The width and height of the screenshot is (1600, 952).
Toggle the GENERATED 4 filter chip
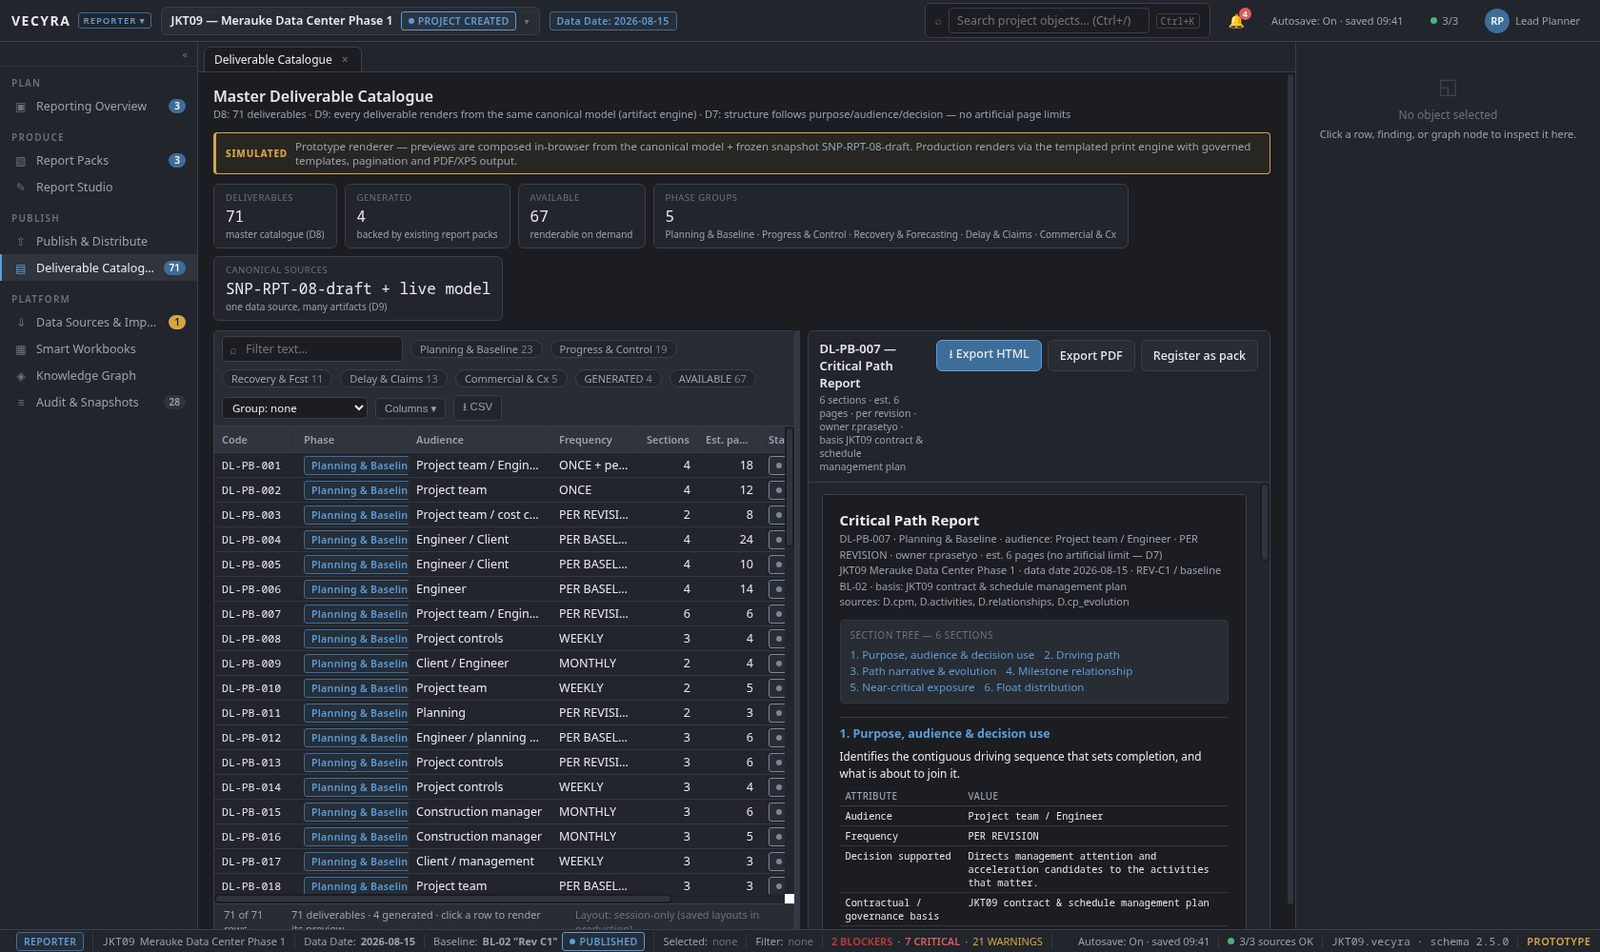point(618,379)
